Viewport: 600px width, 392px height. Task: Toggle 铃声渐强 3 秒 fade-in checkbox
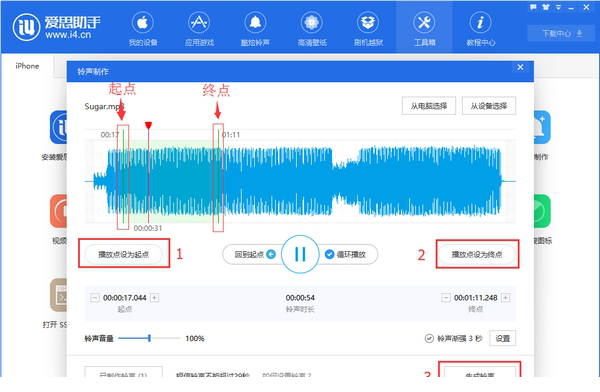pyautogui.click(x=429, y=338)
